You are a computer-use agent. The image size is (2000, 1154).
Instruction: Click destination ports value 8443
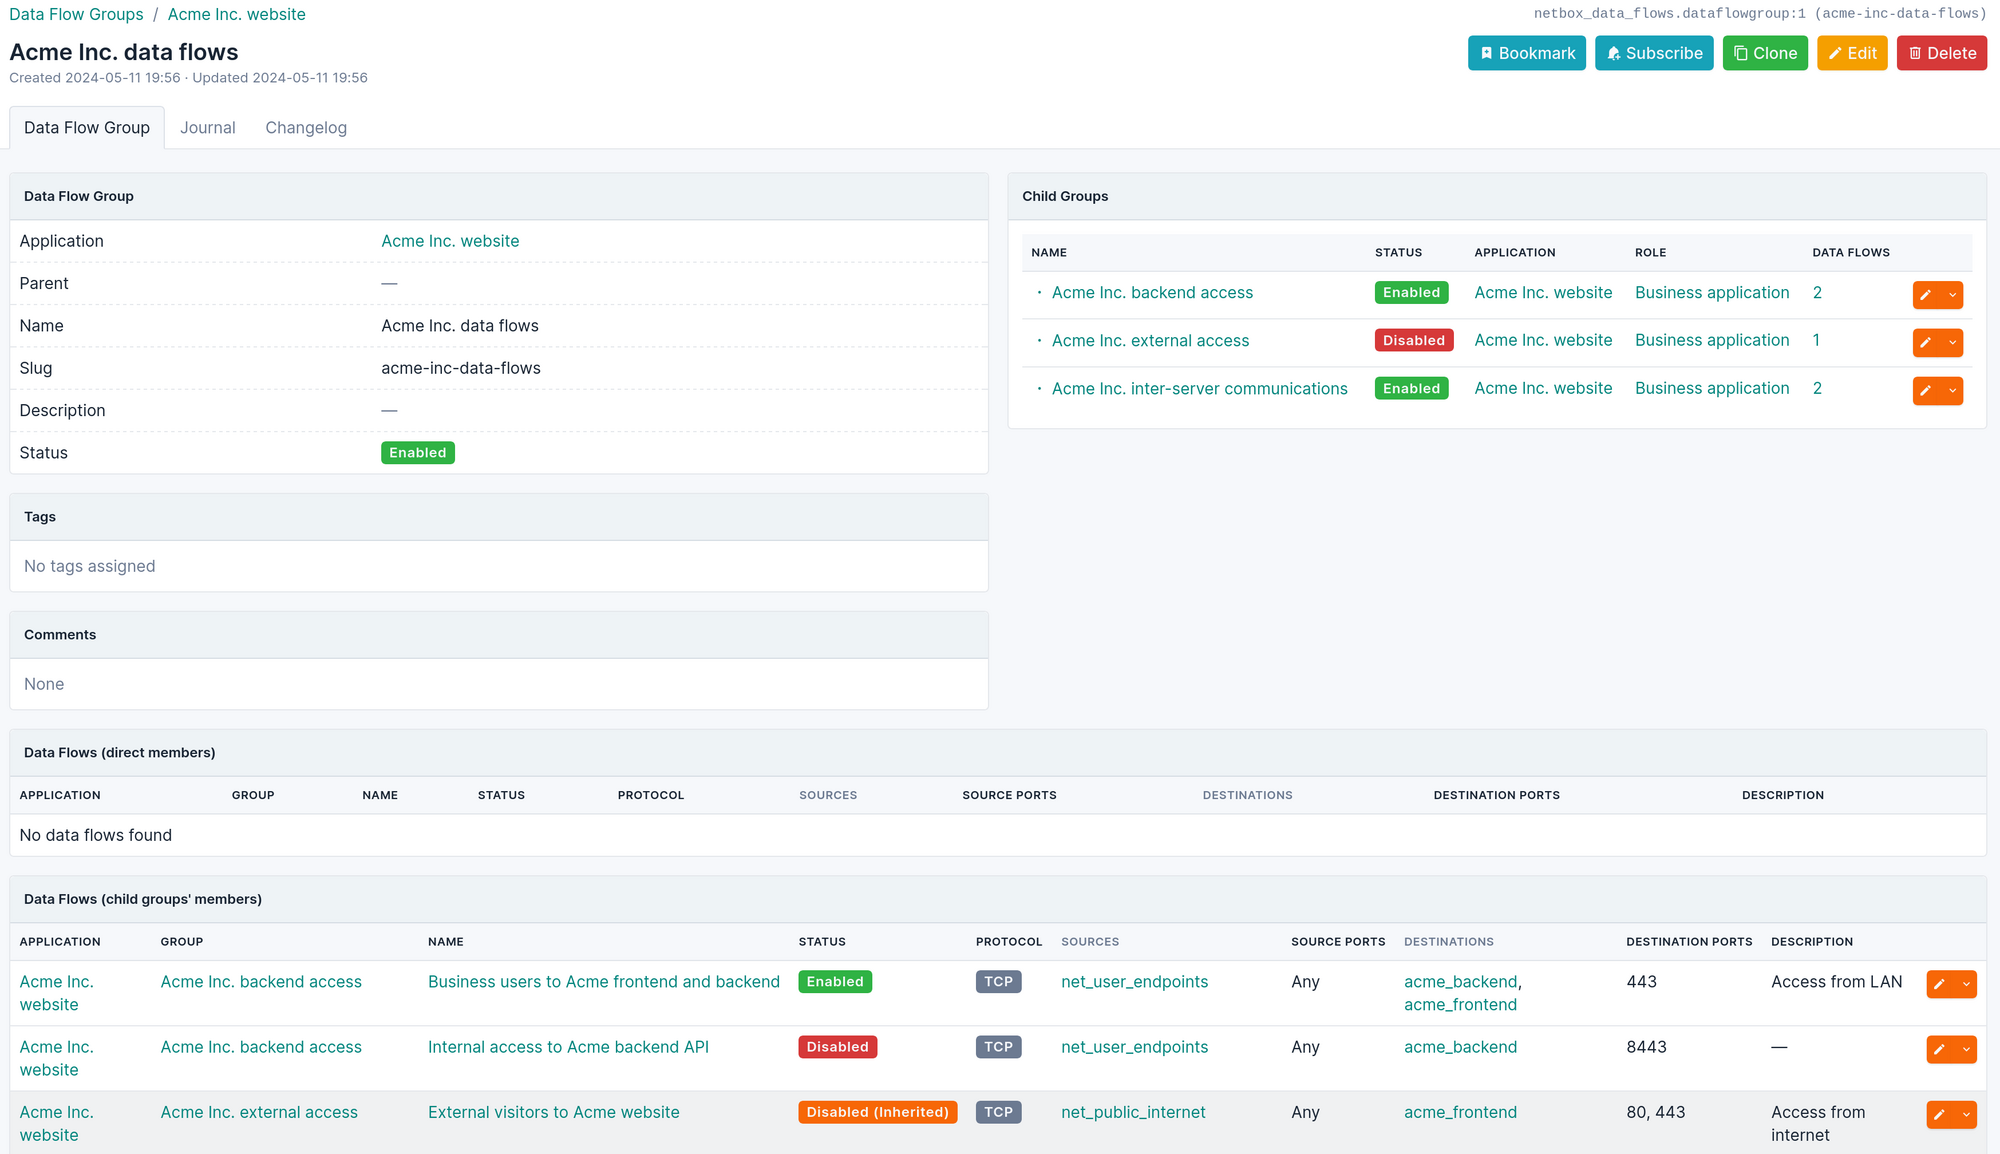(x=1646, y=1047)
